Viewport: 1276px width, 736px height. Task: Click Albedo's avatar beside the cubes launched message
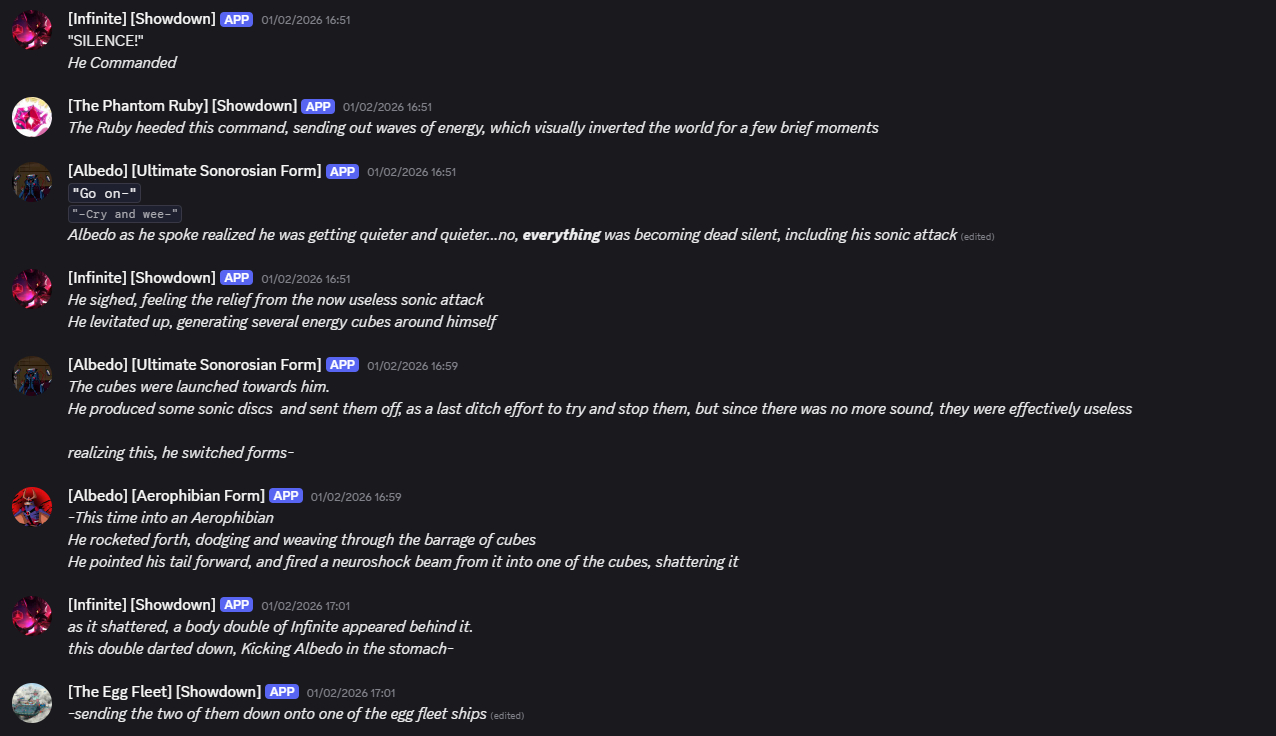tap(32, 376)
